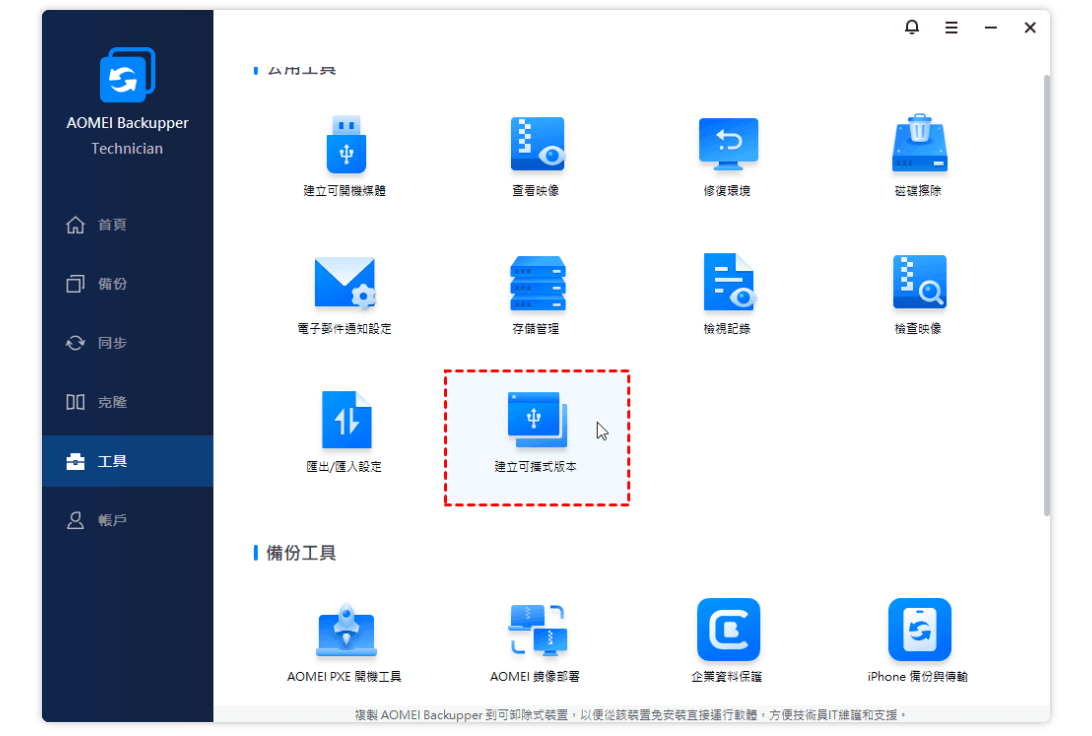Image resolution: width=1092 pixels, height=736 pixels.
Task: Click the 備份工具 section heading
Action: click(x=301, y=553)
